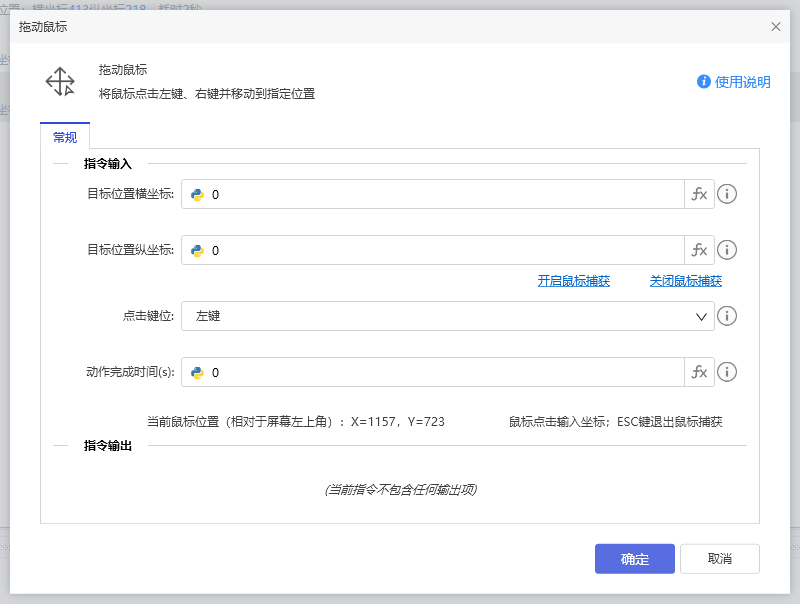Image resolution: width=800 pixels, height=604 pixels.
Task: Click Python icon in 目标位置横坐标 field
Action: click(198, 195)
